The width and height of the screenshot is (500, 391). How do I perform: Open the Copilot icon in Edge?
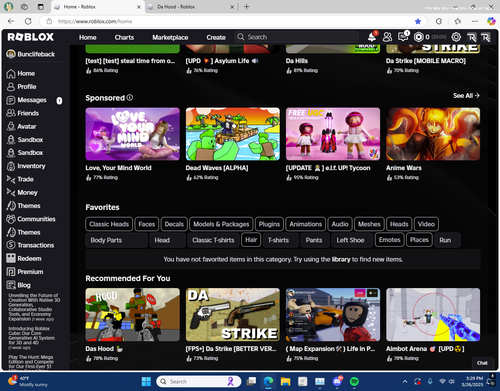(x=491, y=21)
